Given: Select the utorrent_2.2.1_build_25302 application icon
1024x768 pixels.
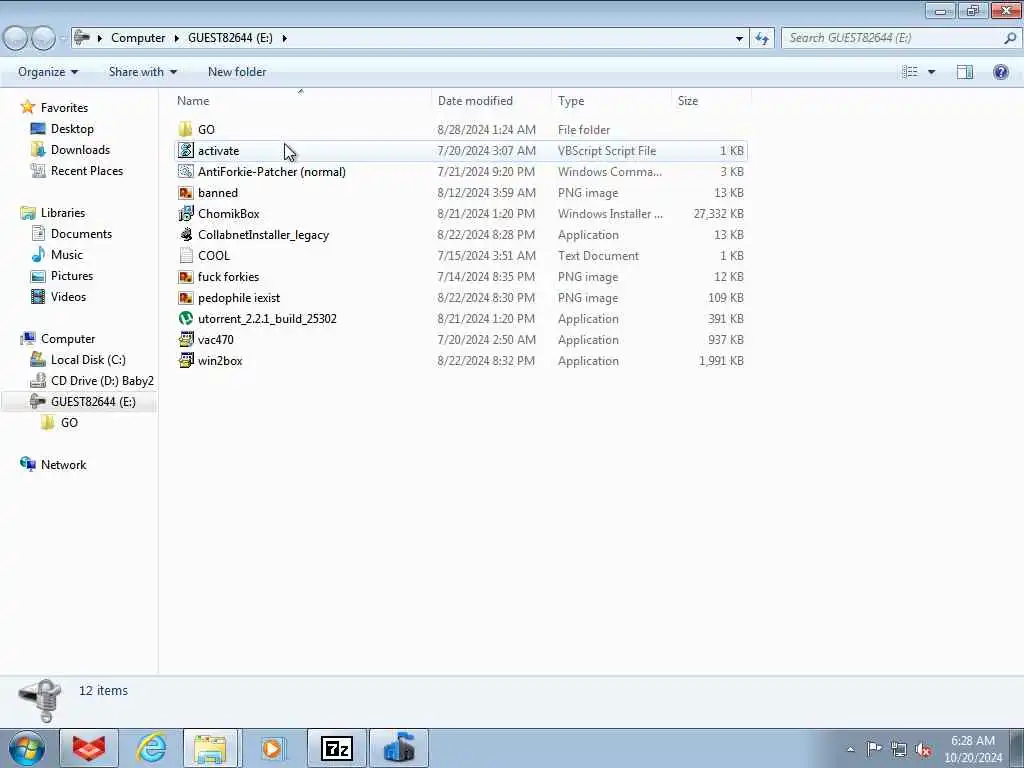Looking at the screenshot, I should pos(185,318).
